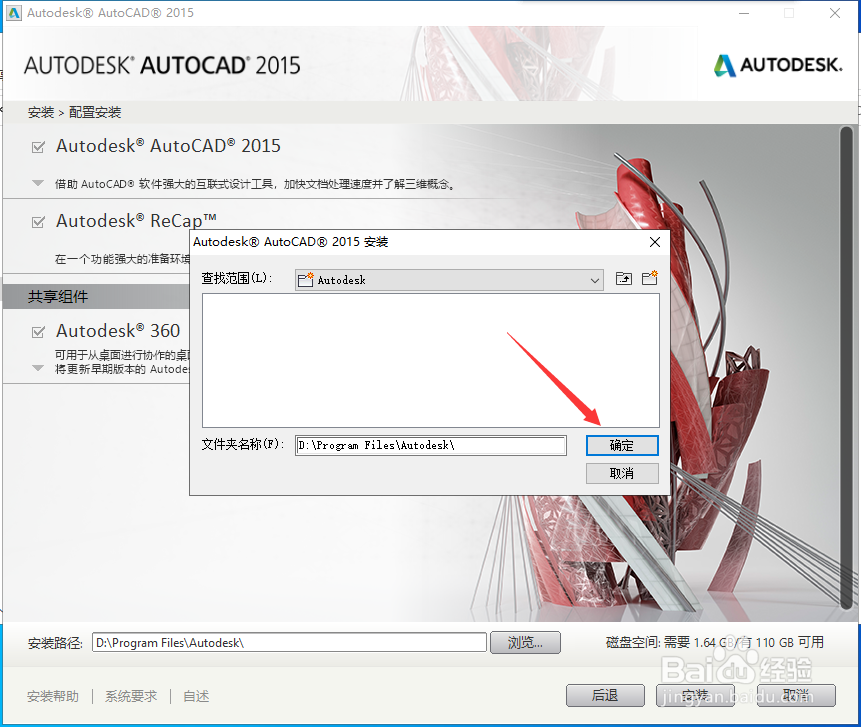Screen dimensions: 861x727
Task: Click the 文件夹名称 folder path input field
Action: pos(430,445)
